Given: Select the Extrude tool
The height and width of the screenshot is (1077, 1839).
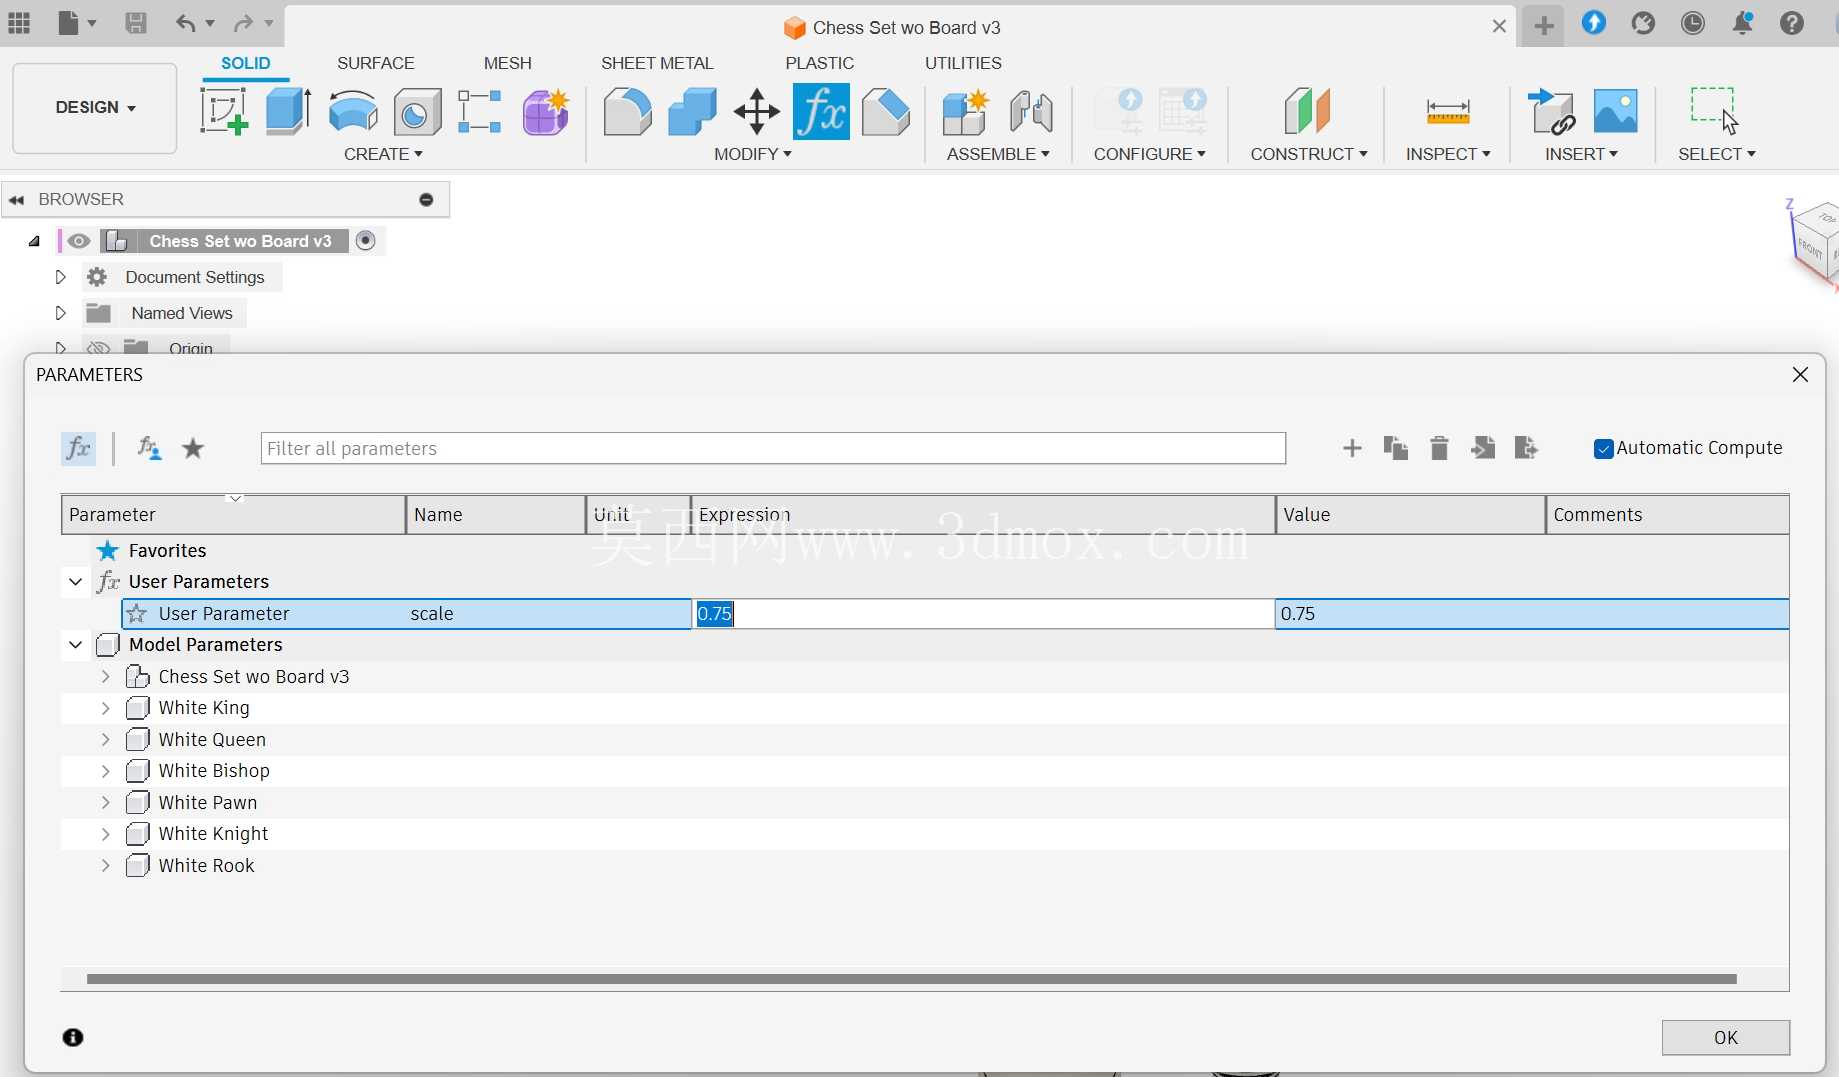Looking at the screenshot, I should click(288, 111).
